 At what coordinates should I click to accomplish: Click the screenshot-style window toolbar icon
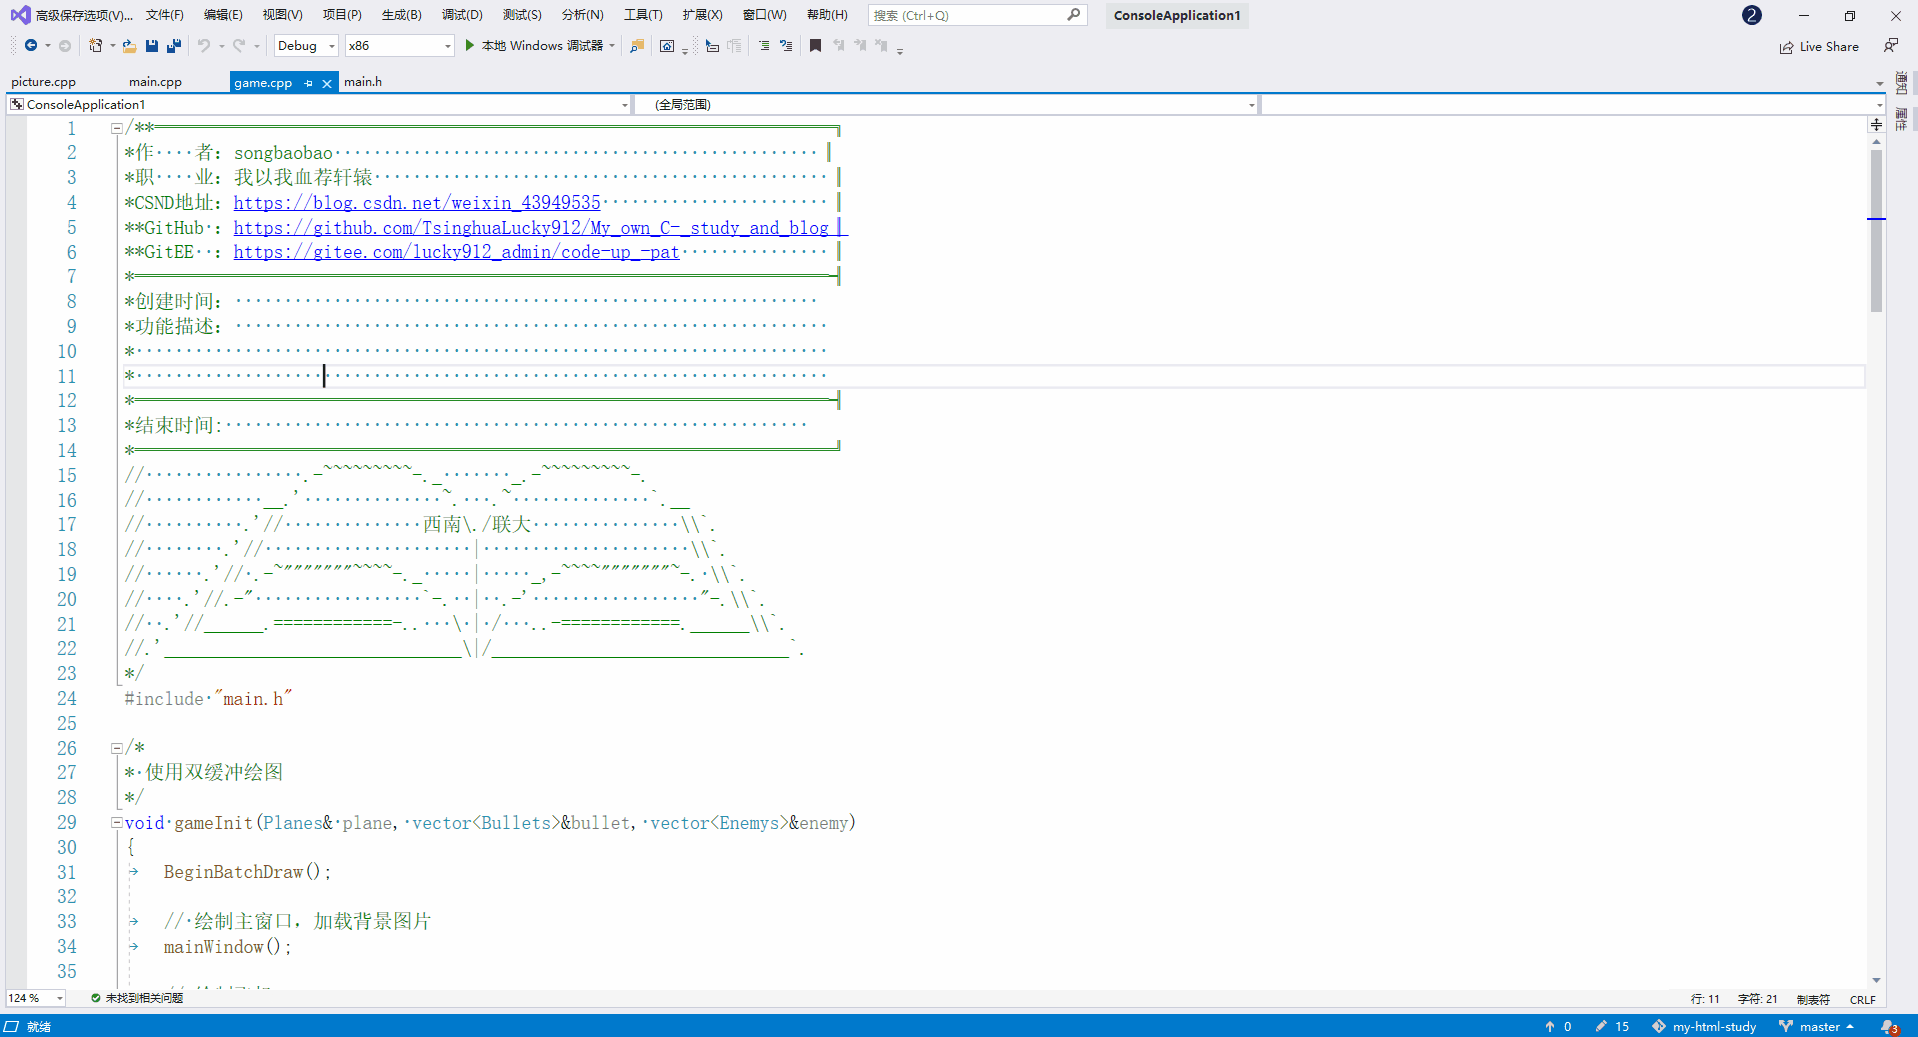point(667,46)
